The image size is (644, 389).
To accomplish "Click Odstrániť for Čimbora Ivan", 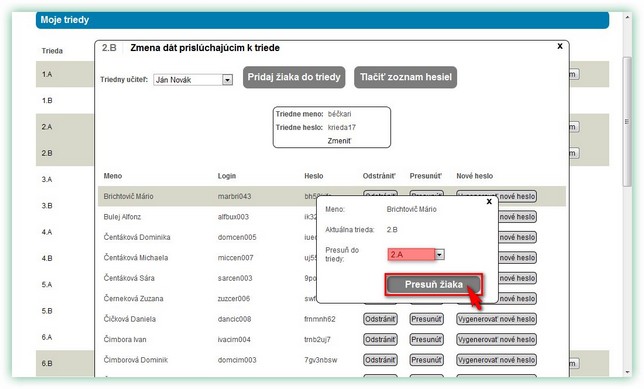I will tap(380, 340).
